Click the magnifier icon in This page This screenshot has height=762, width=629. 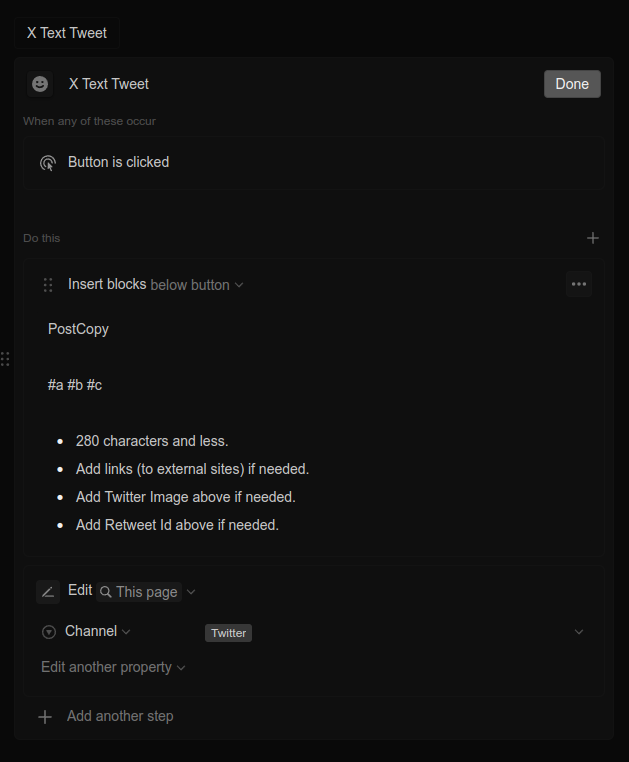coord(106,592)
